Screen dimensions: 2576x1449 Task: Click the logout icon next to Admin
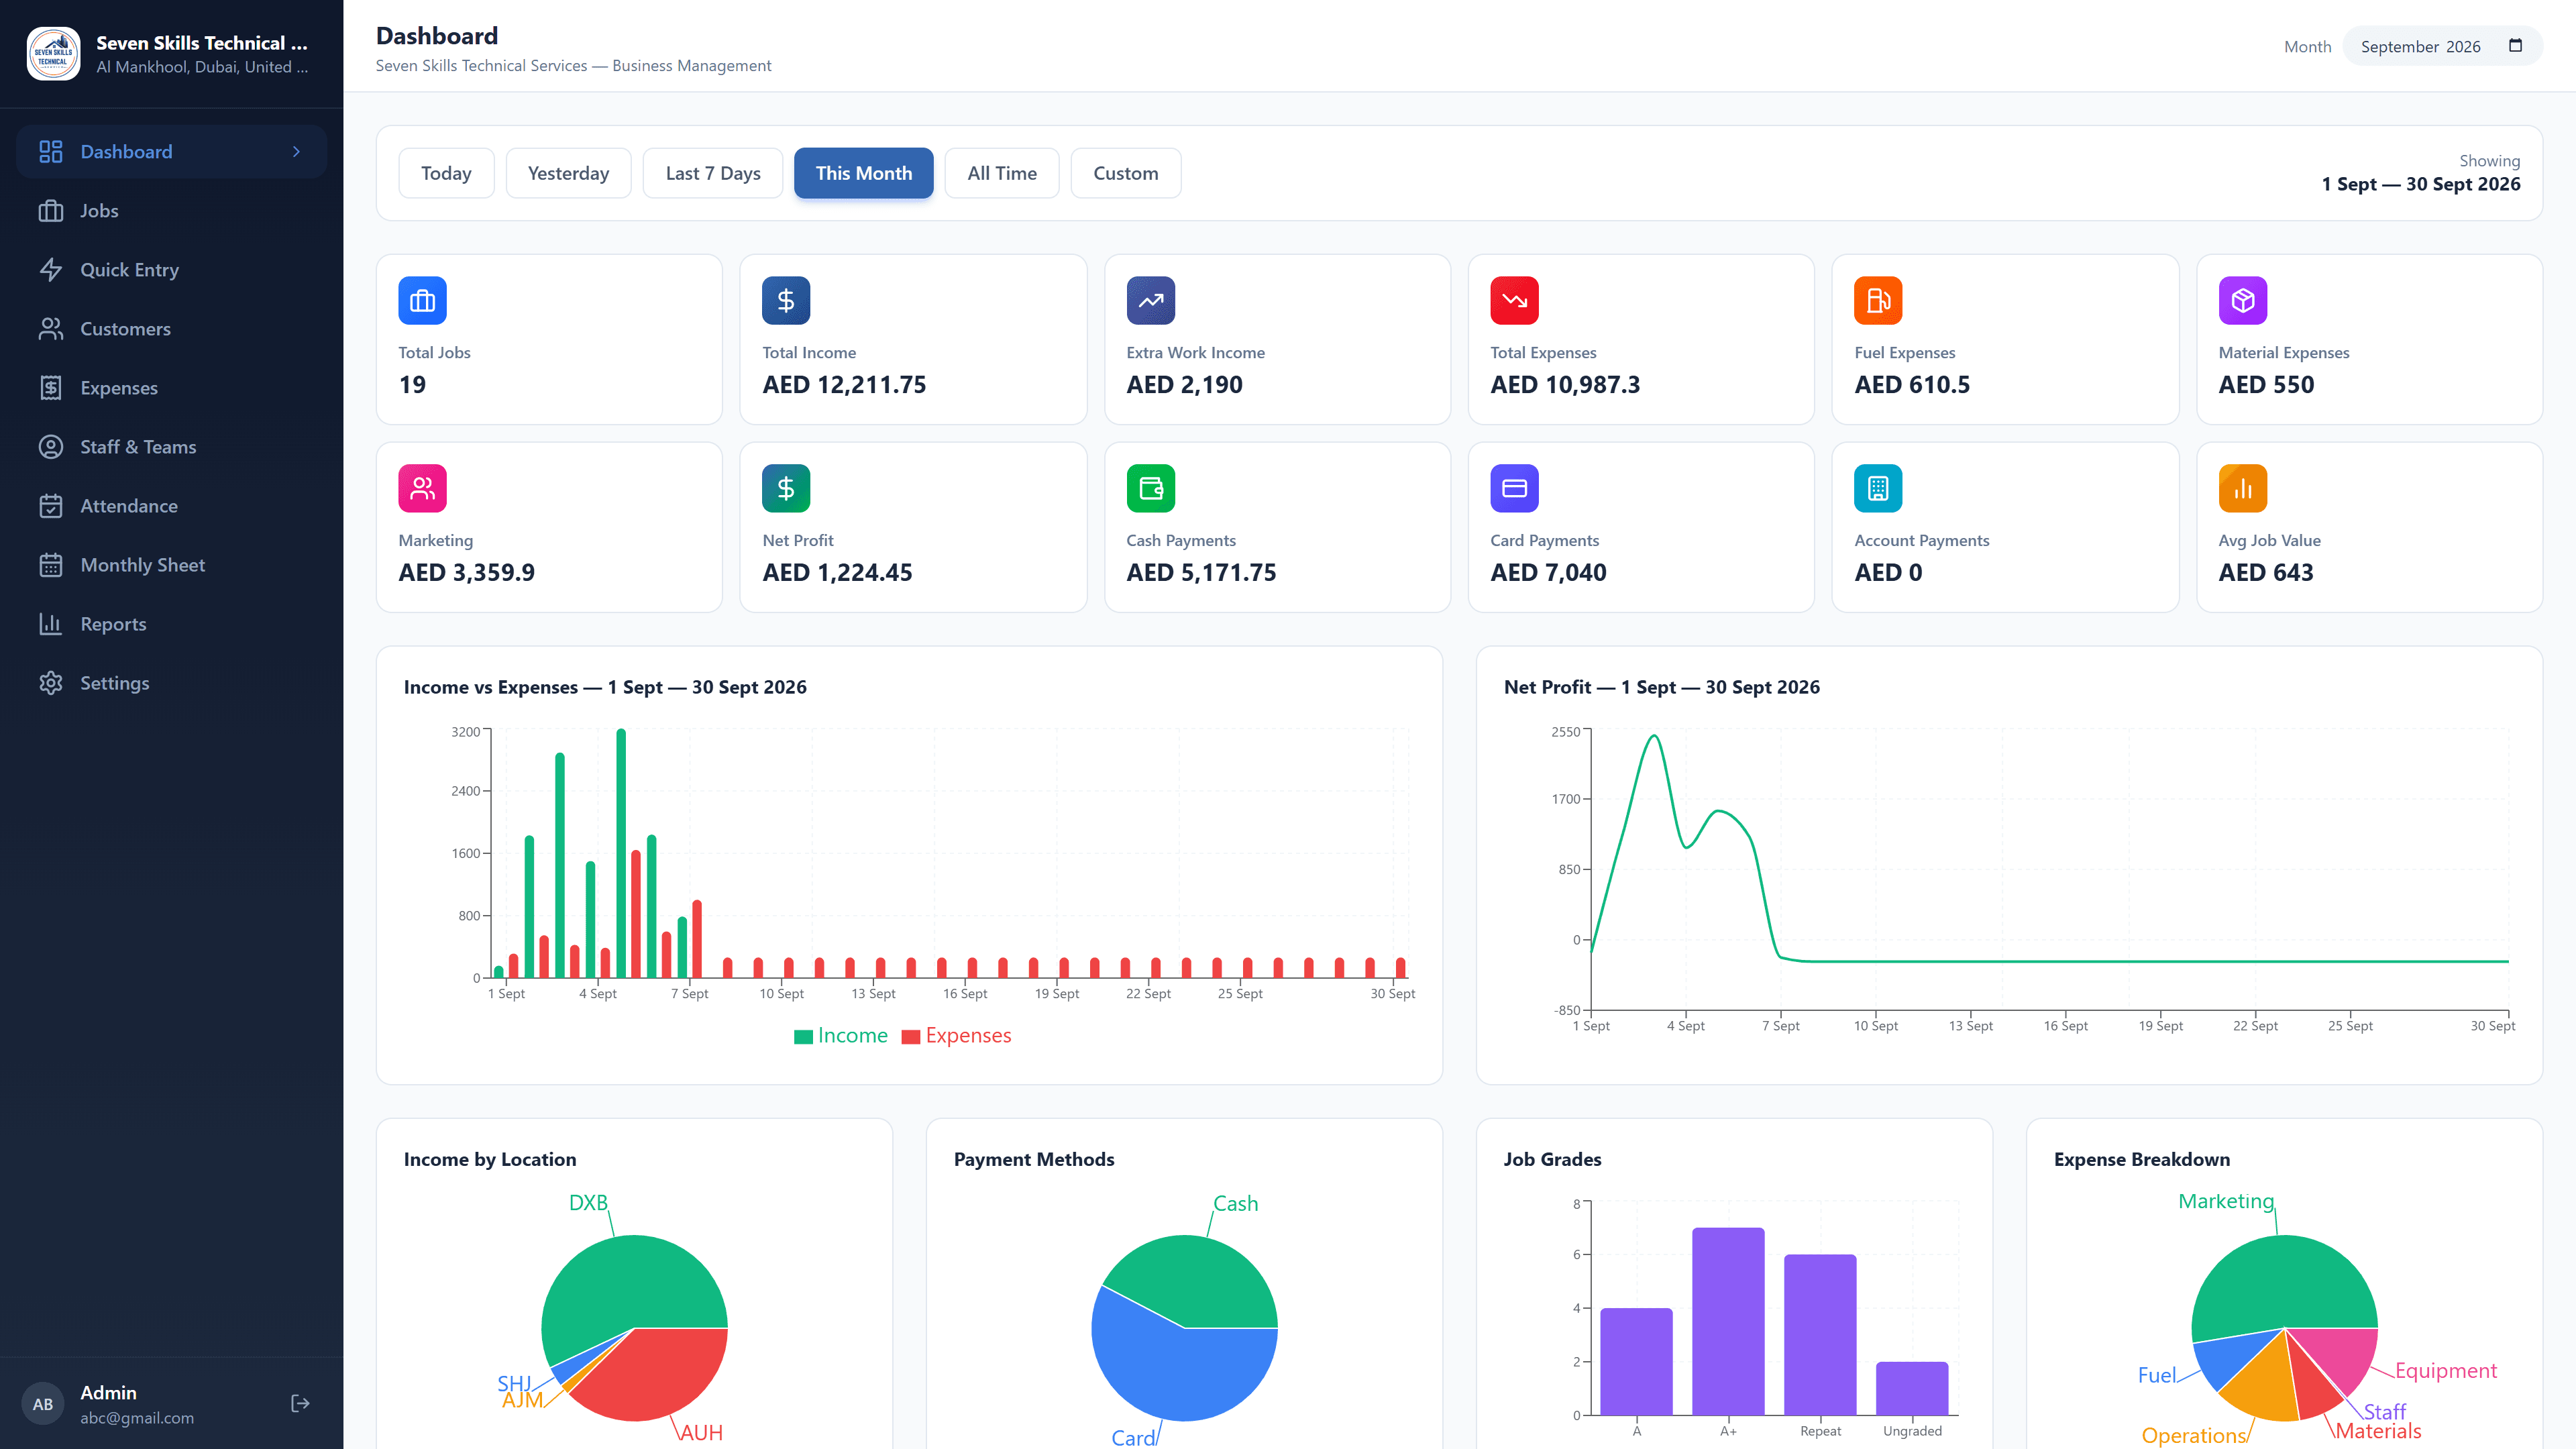300,1403
